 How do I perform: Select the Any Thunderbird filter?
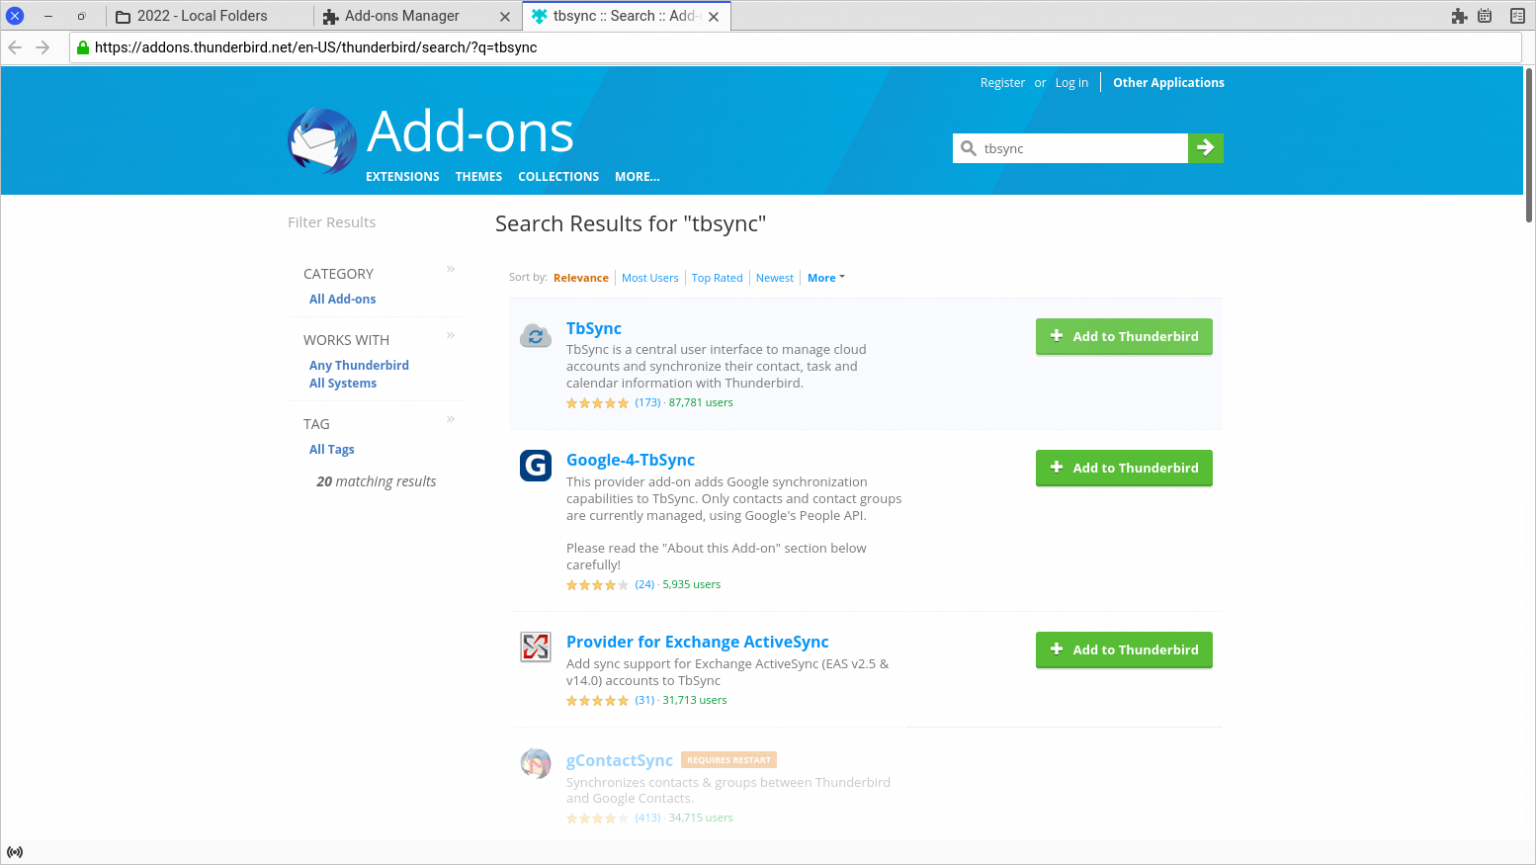pos(359,365)
